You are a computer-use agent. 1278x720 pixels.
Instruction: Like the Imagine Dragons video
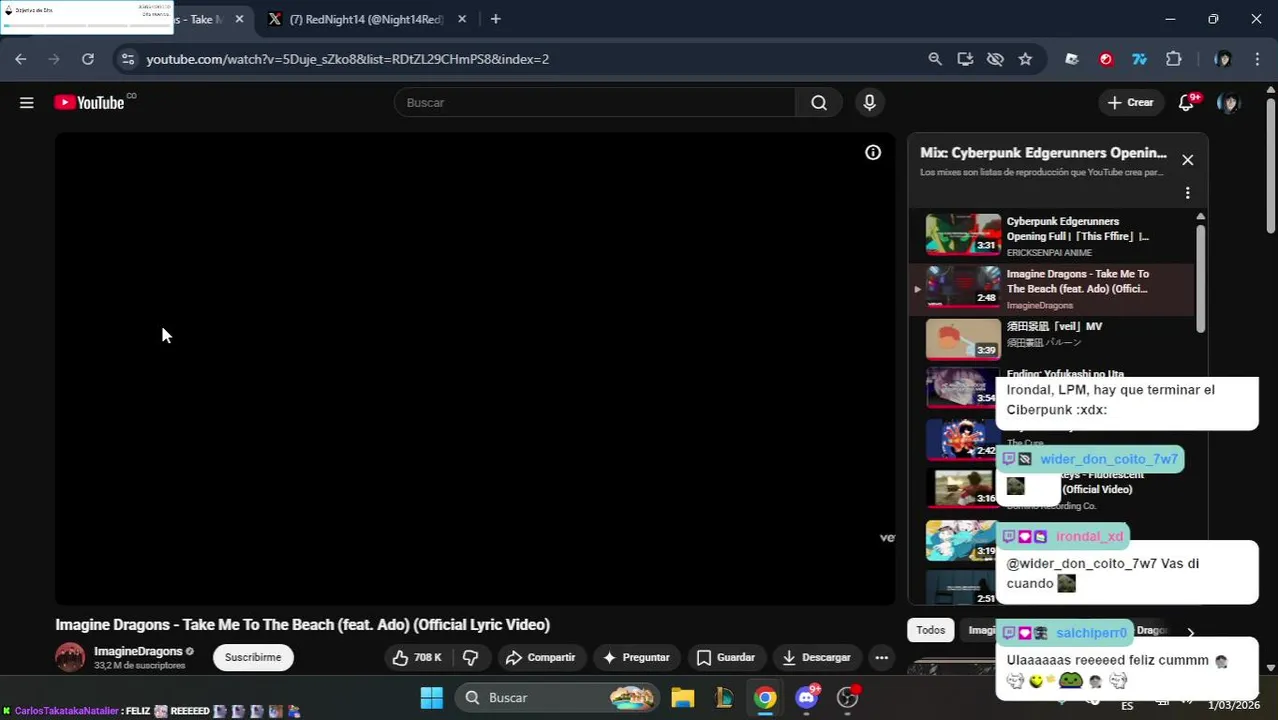[417, 657]
